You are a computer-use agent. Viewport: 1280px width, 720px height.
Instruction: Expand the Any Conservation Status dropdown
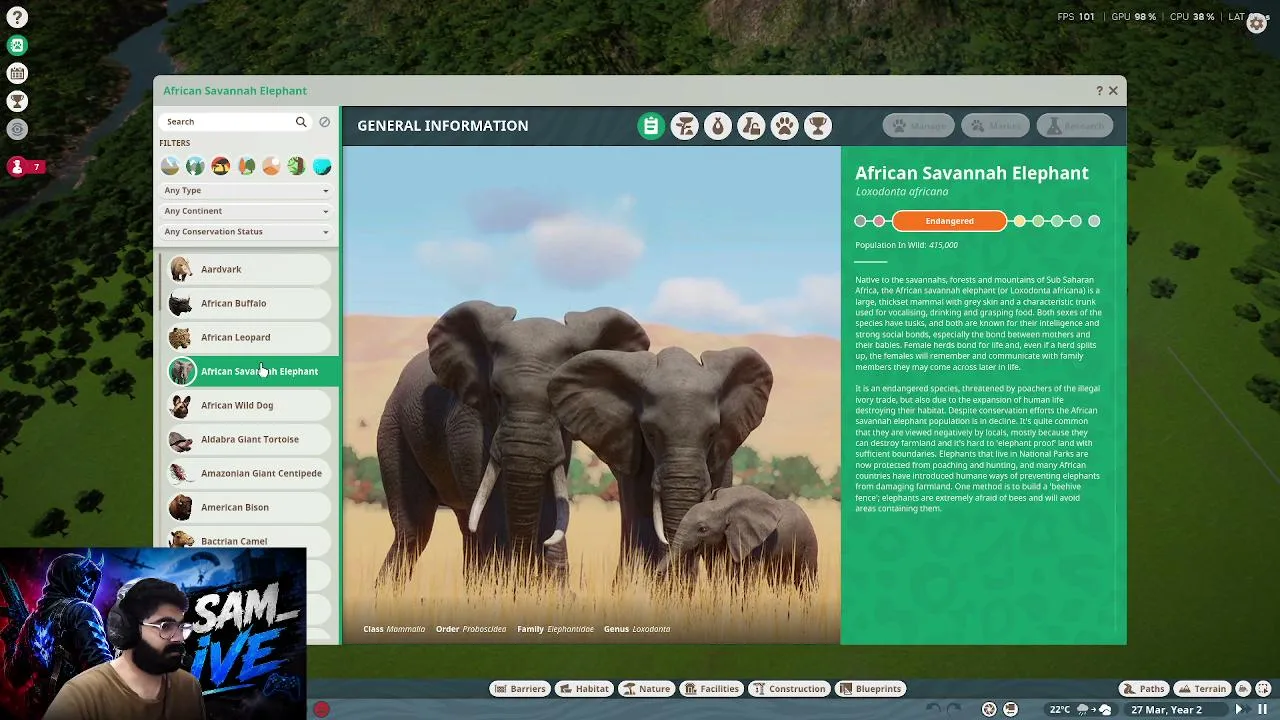(x=246, y=232)
